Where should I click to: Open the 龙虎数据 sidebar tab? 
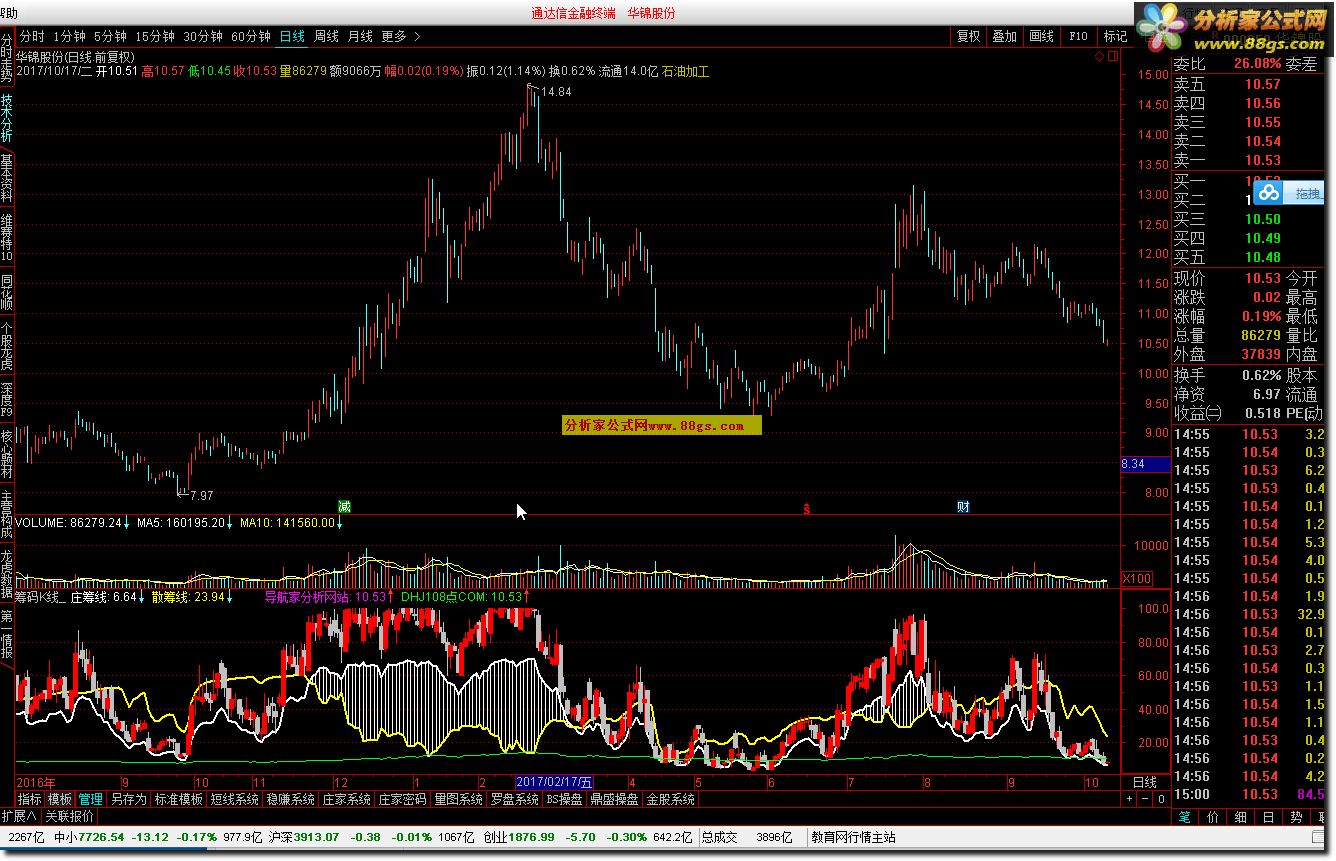(7, 575)
